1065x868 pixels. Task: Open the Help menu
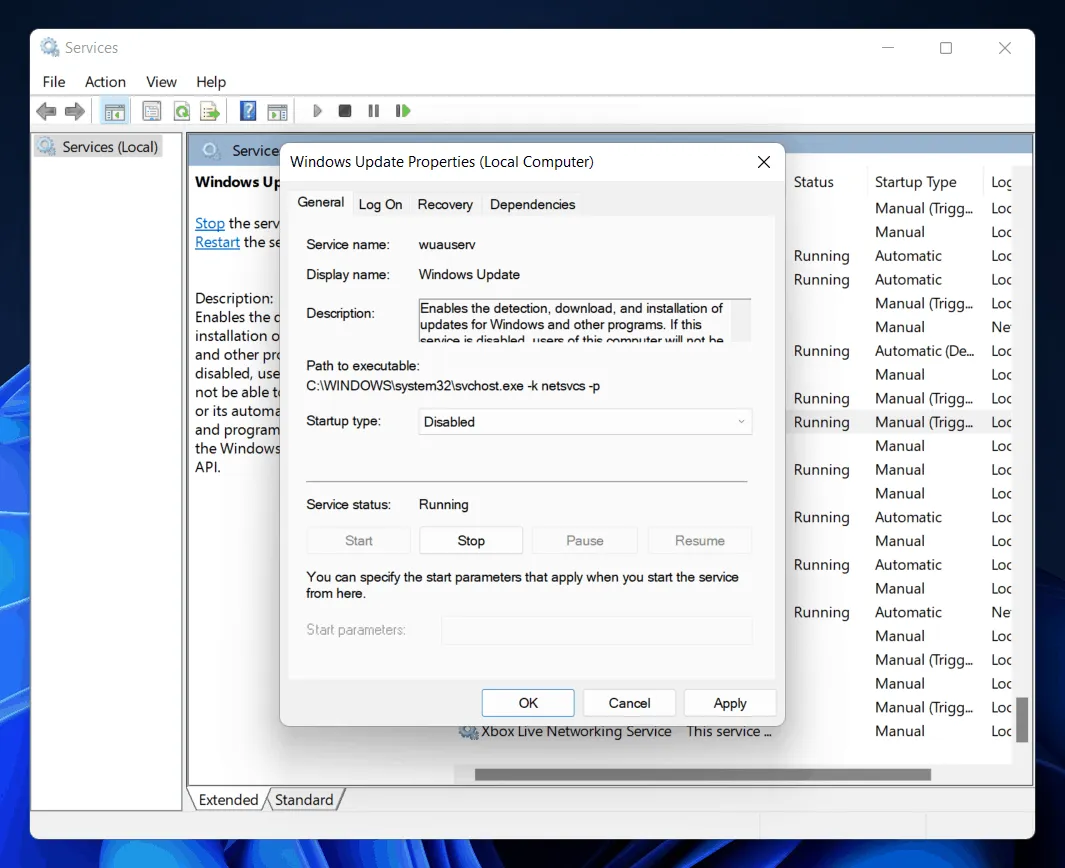coord(211,82)
